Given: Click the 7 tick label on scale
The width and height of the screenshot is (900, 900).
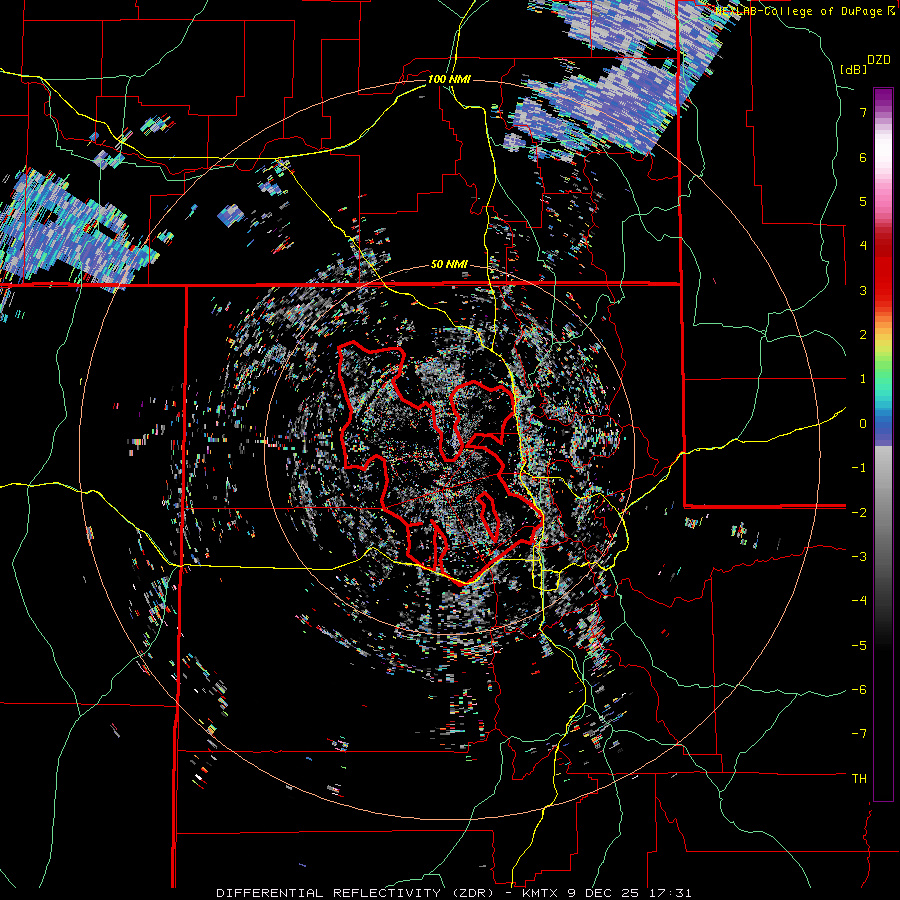Looking at the screenshot, I should (x=863, y=112).
